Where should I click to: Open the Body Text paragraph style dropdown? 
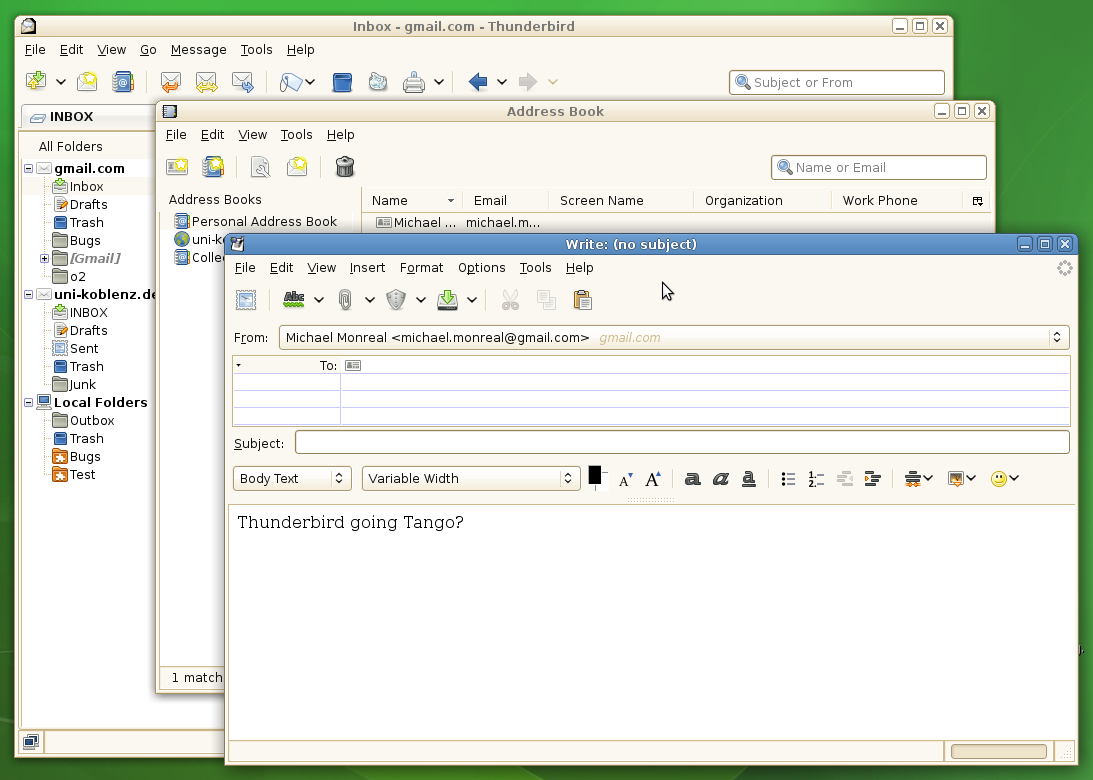coord(292,479)
